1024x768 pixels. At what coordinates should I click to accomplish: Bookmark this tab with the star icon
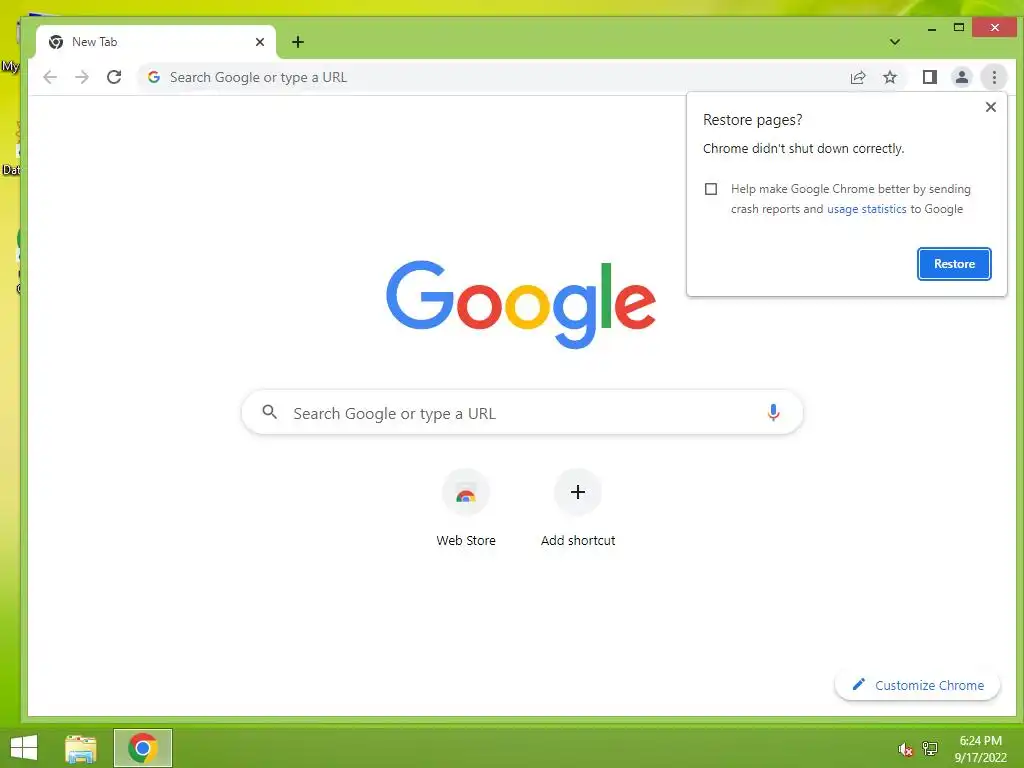point(889,77)
